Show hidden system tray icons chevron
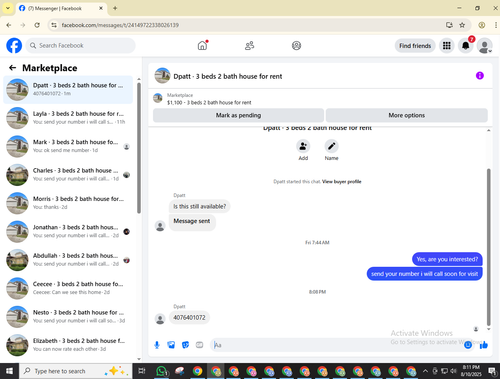500x379 pixels. point(426,371)
